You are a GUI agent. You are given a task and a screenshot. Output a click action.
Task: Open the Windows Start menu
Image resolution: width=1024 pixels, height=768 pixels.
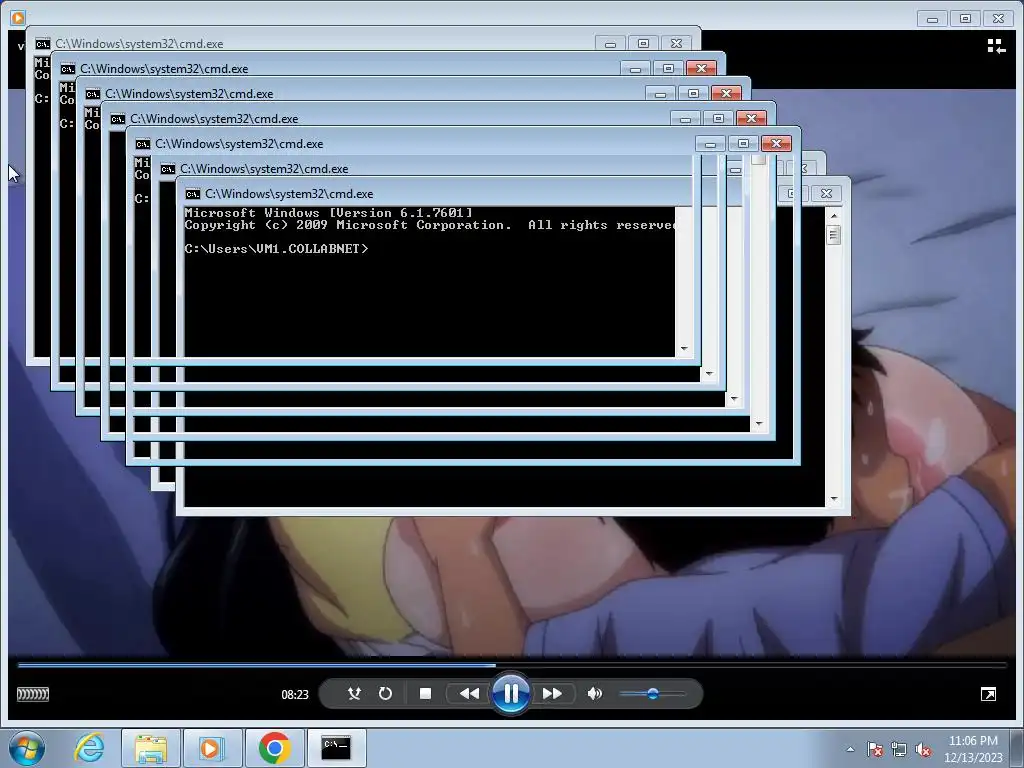pos(27,748)
